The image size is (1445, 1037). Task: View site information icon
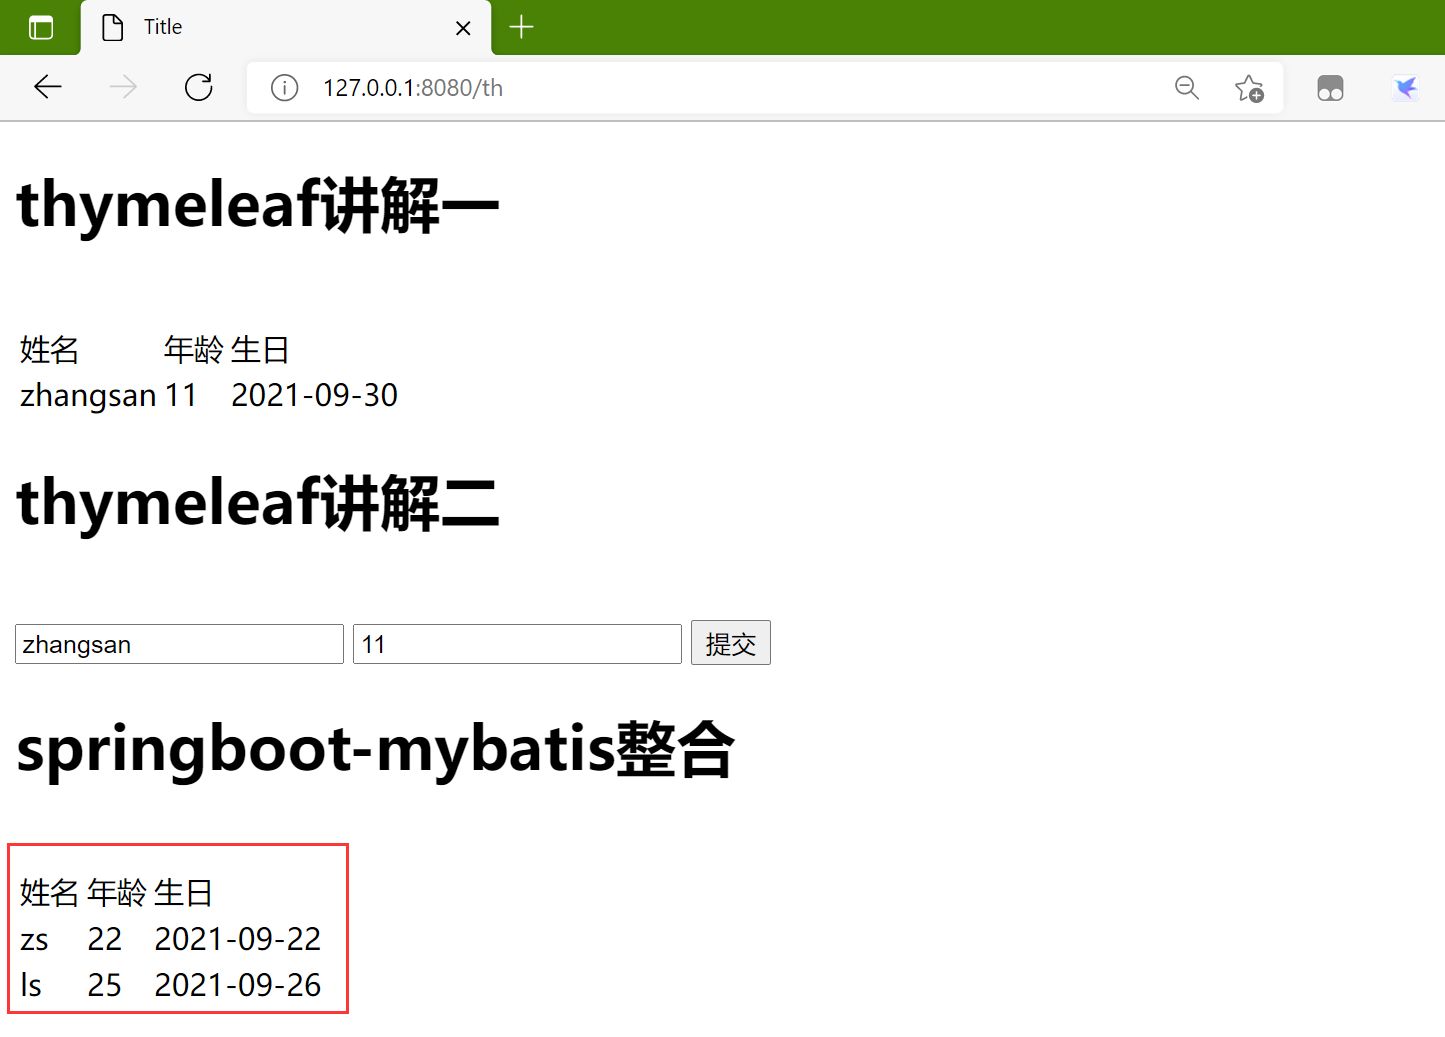click(284, 88)
